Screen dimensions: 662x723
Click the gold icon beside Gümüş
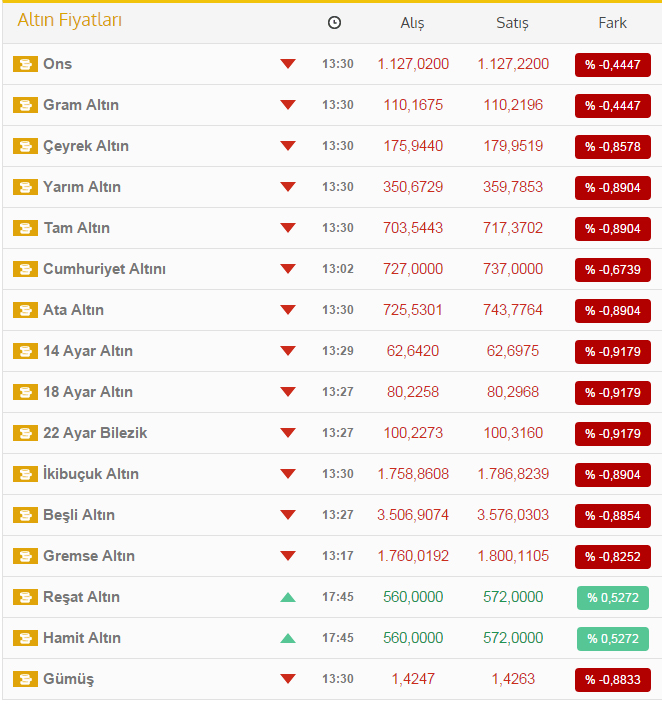click(x=25, y=680)
